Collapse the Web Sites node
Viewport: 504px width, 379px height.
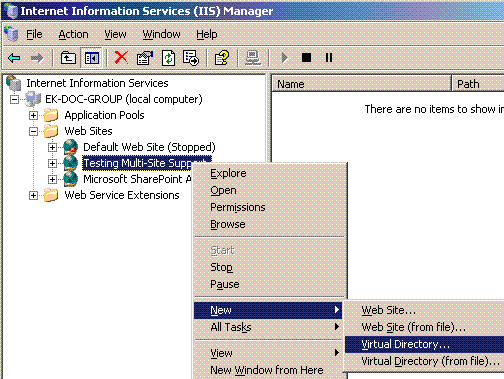coord(33,131)
